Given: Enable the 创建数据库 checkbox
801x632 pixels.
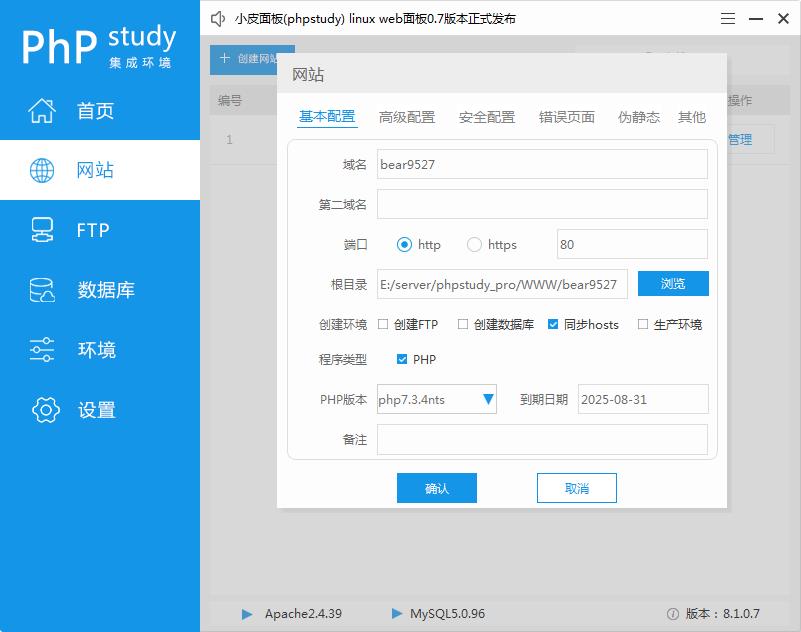Looking at the screenshot, I should [462, 324].
